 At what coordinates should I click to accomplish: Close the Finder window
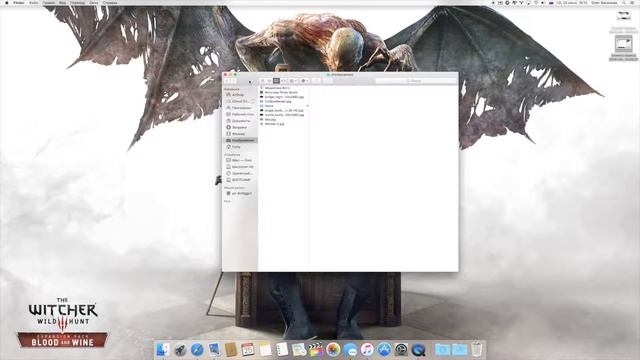[x=225, y=75]
